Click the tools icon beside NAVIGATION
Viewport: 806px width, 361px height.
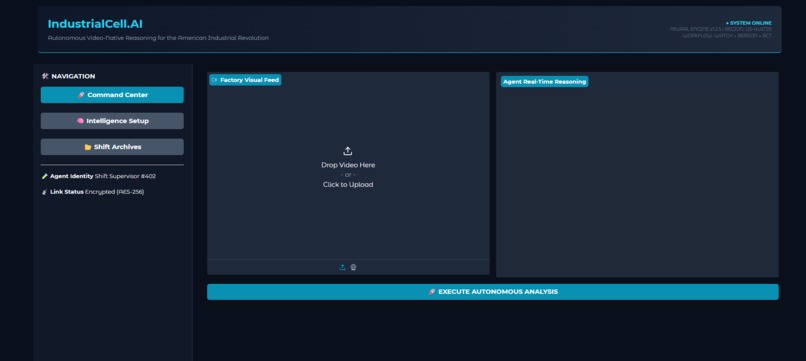click(45, 76)
